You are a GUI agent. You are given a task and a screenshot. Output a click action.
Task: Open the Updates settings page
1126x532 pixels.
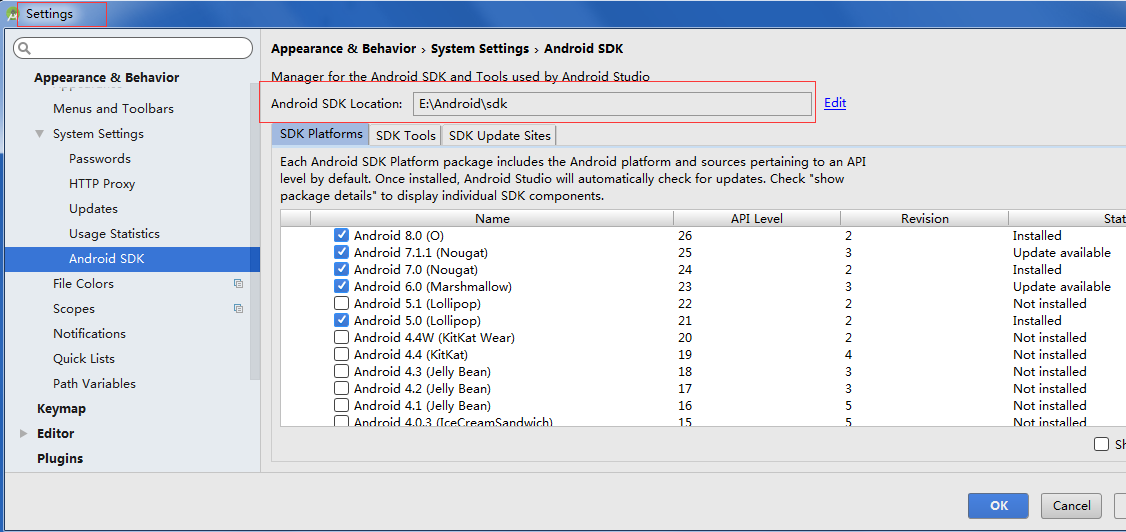(93, 209)
